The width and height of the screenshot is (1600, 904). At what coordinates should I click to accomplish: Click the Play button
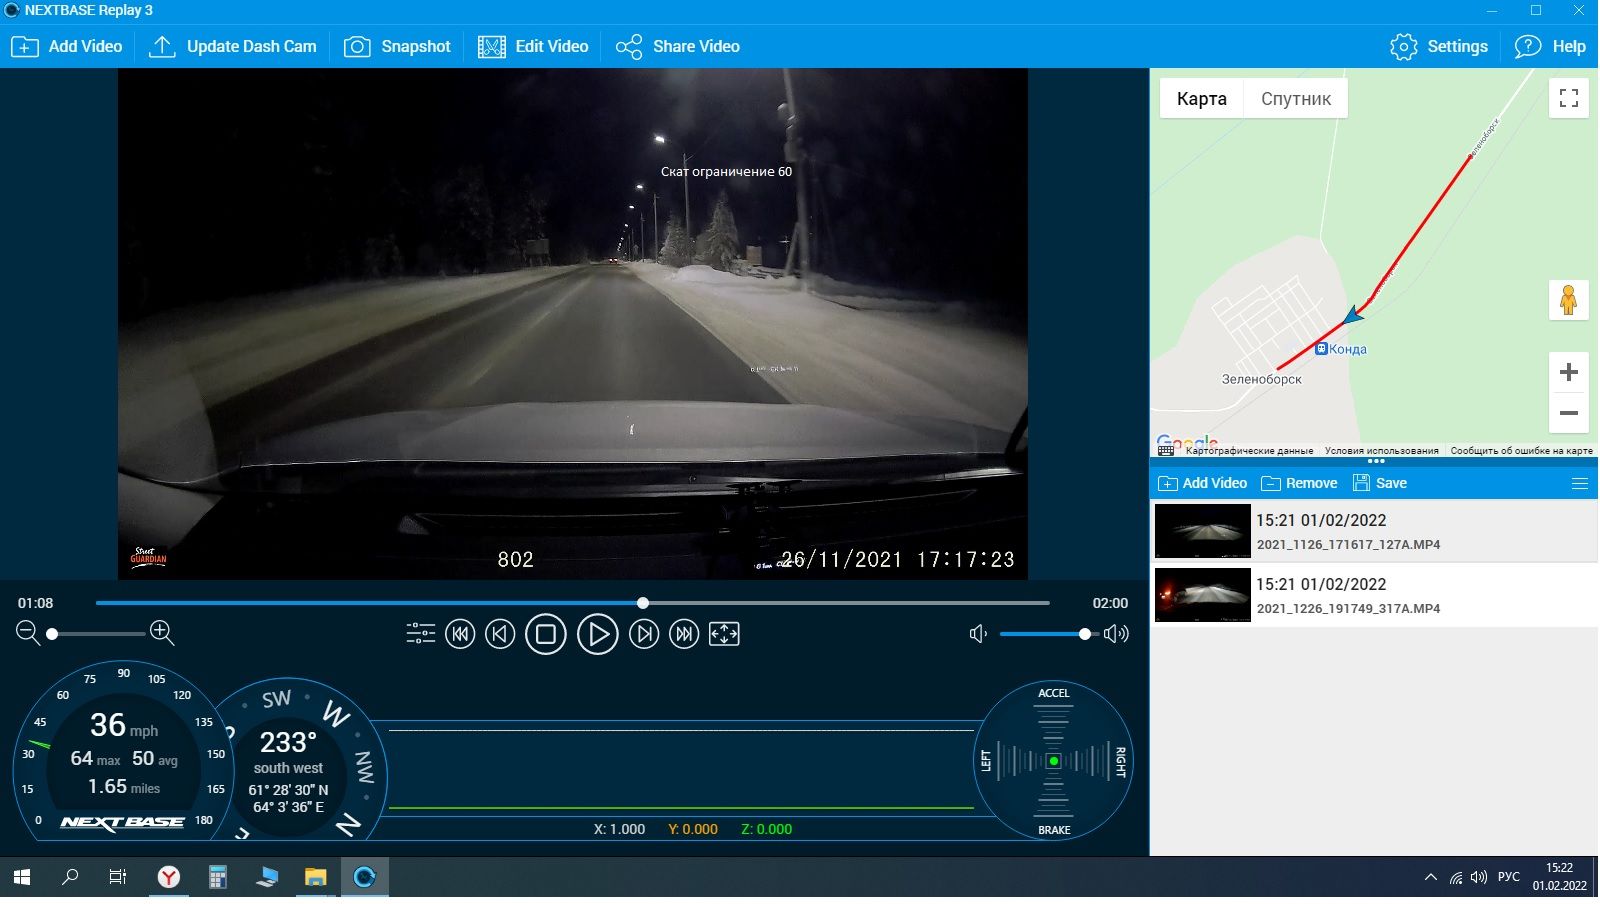(597, 635)
